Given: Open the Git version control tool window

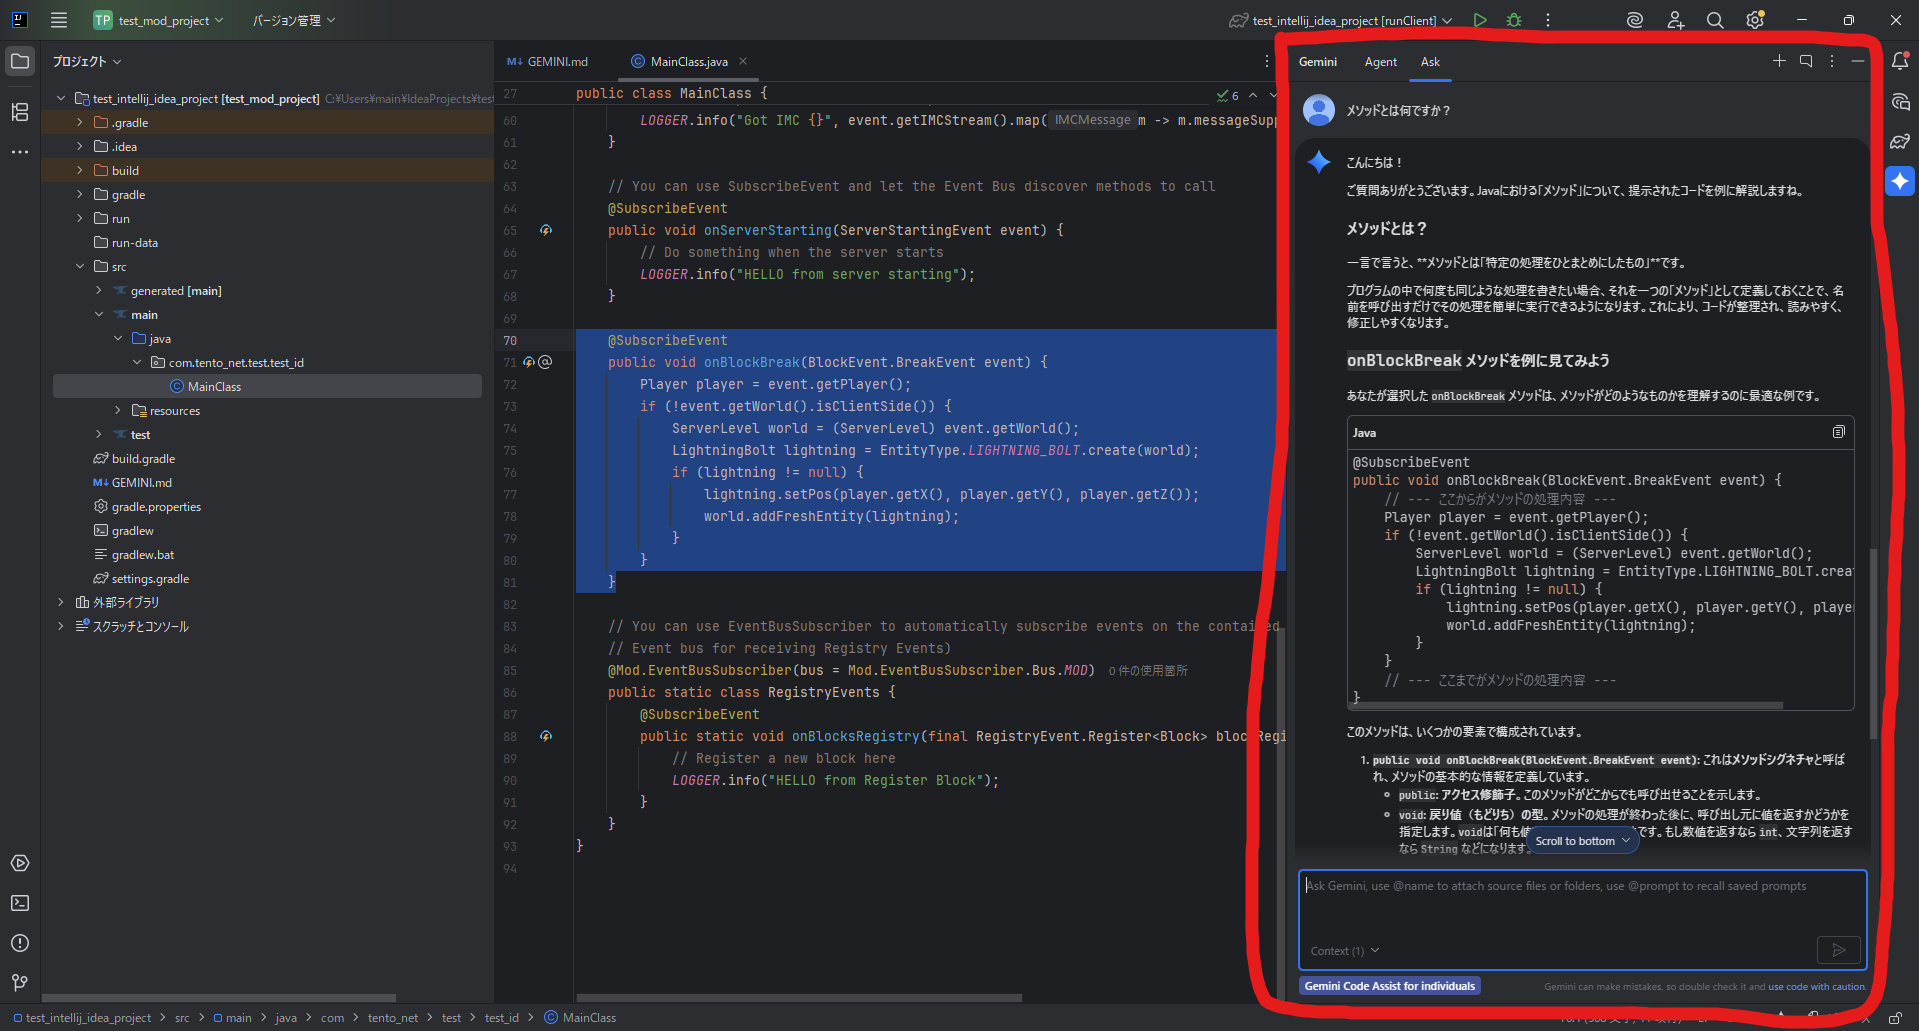Looking at the screenshot, I should click(20, 983).
